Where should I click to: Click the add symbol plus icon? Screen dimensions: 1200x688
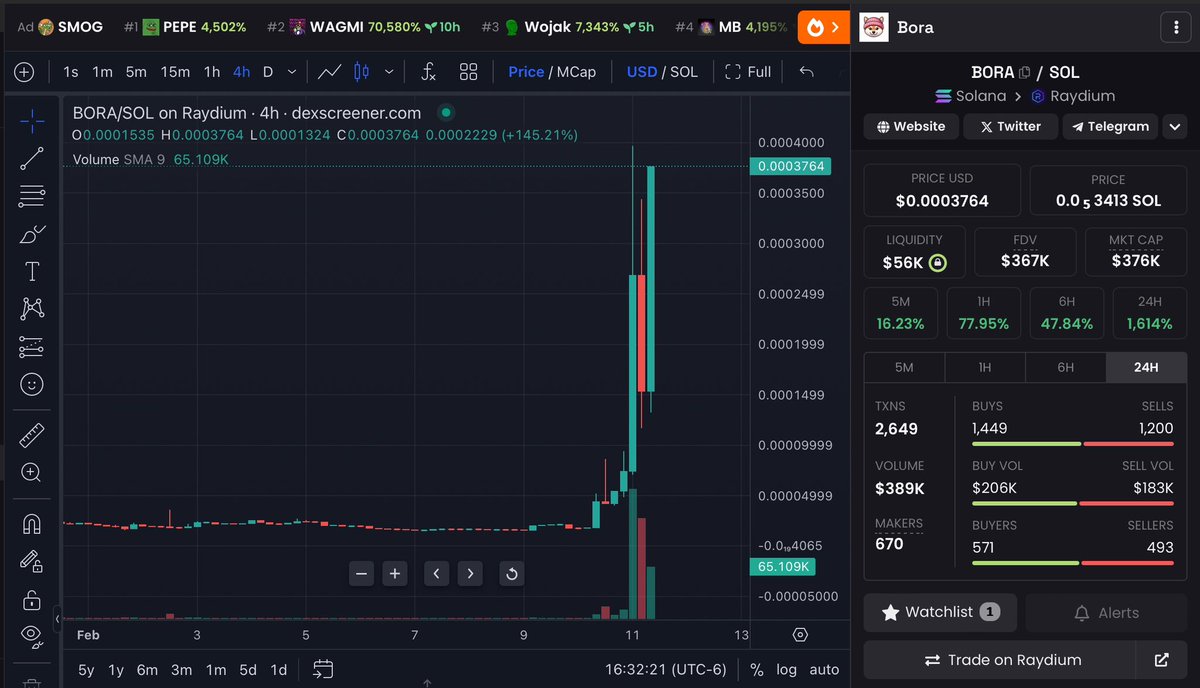tap(25, 72)
